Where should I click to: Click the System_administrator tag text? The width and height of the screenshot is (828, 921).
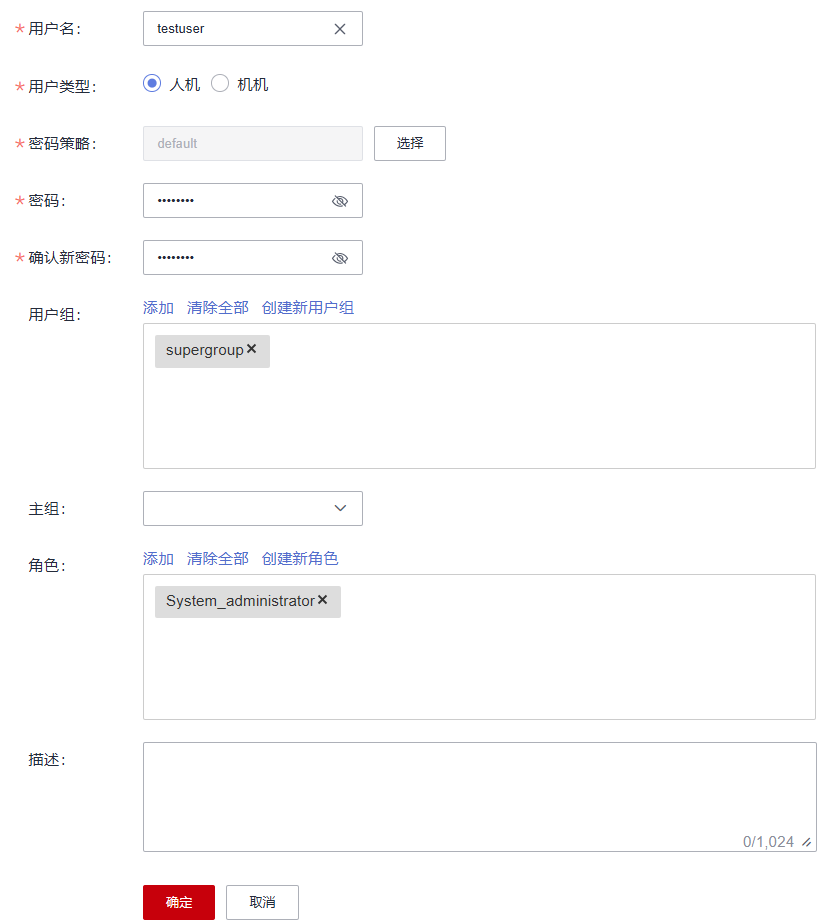[240, 601]
